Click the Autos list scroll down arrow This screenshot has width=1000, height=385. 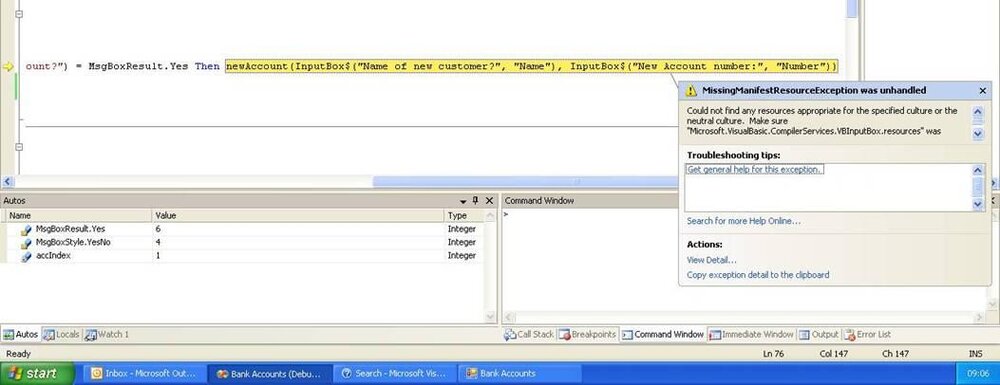[x=490, y=317]
